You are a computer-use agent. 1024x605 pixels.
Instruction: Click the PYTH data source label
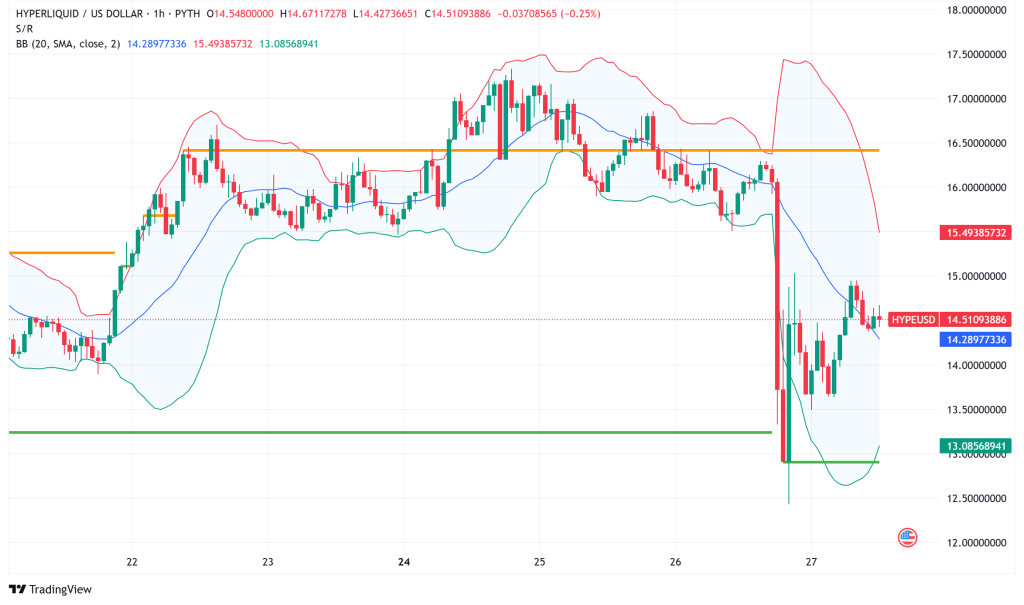pyautogui.click(x=187, y=14)
